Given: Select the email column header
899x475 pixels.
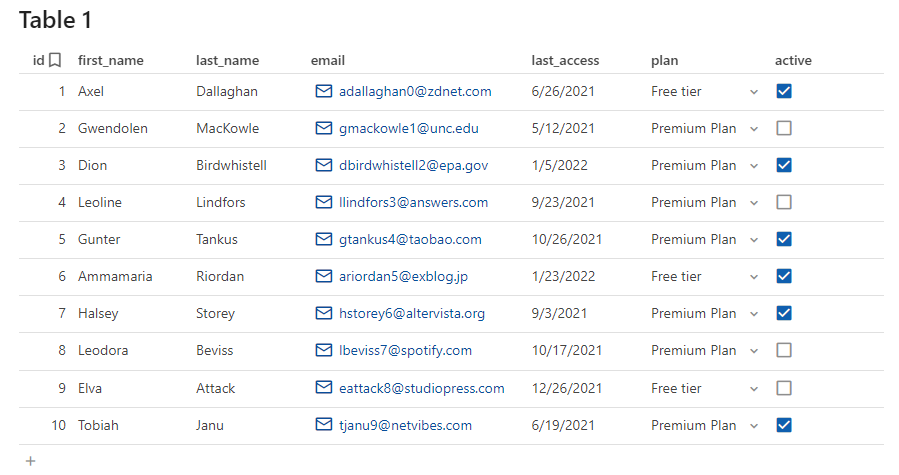Looking at the screenshot, I should coord(328,60).
